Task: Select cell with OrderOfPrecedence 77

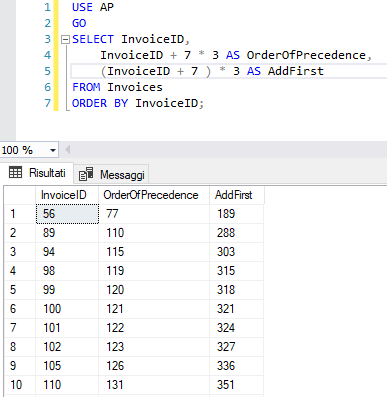Action: [x=154, y=214]
